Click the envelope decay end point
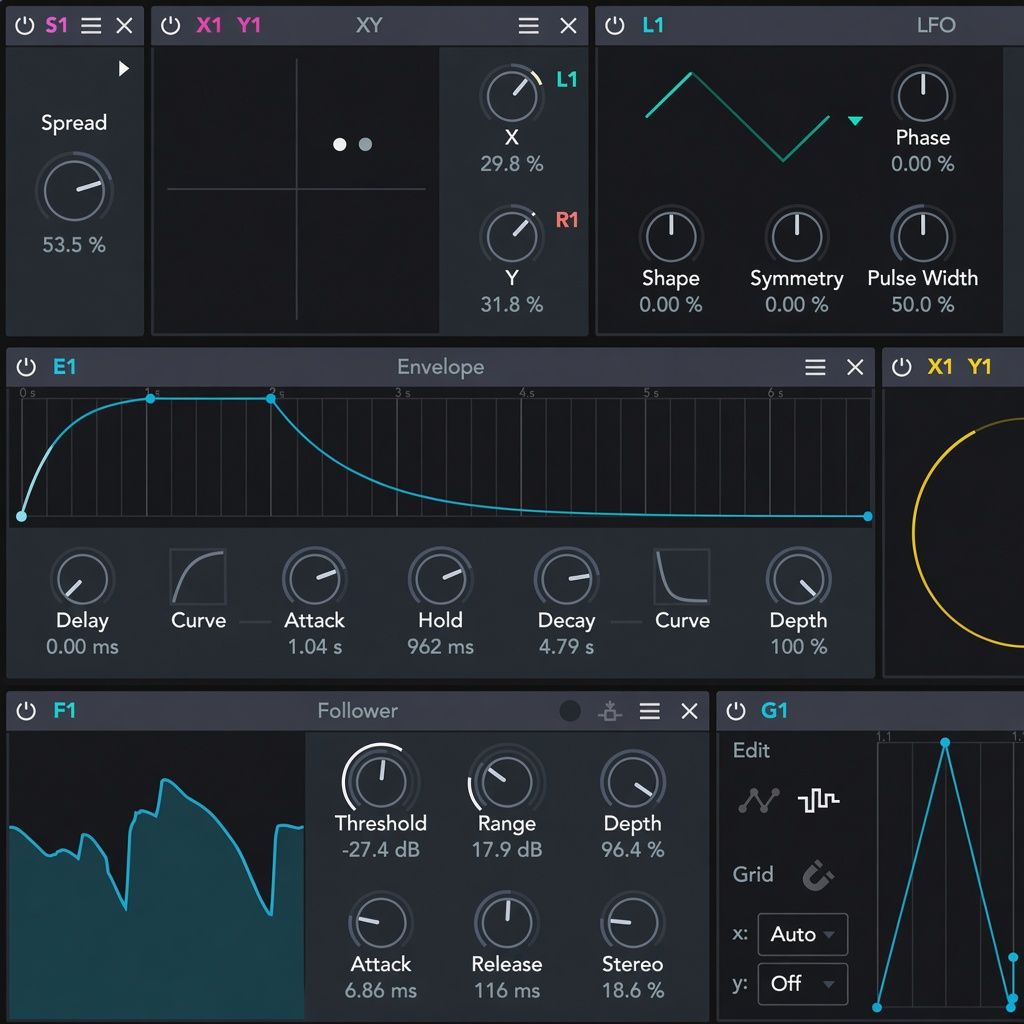 tap(868, 517)
